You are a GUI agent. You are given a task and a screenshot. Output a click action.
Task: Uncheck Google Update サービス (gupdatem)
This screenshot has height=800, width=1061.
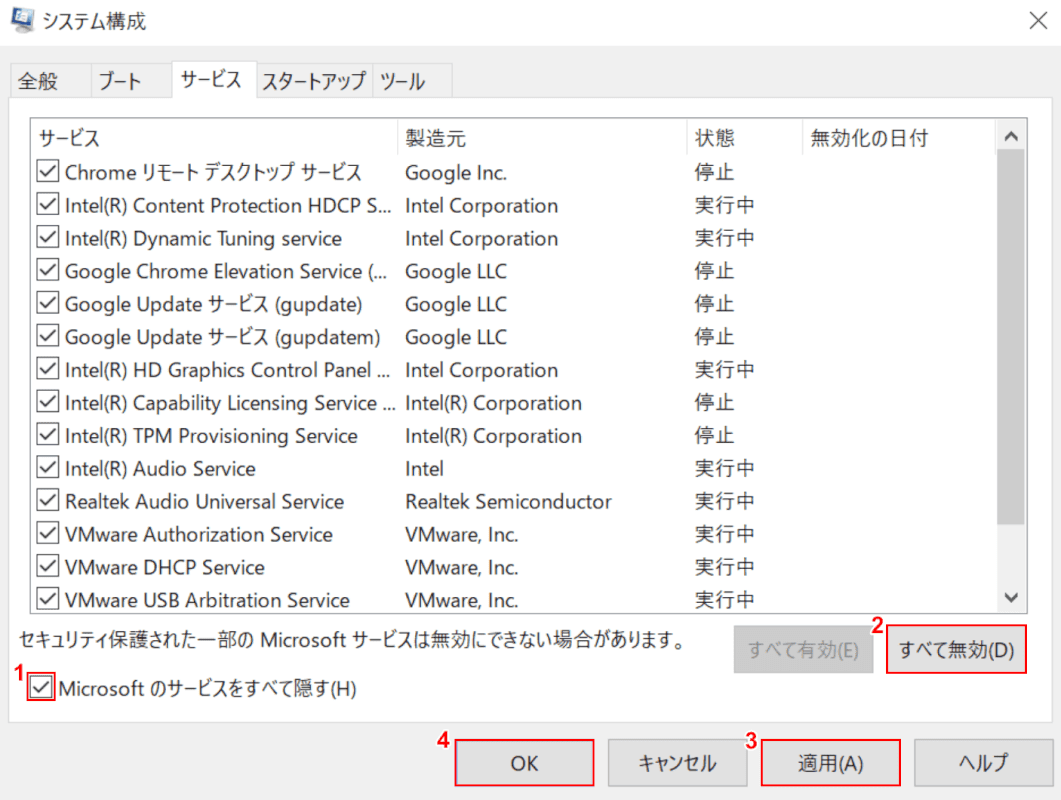point(47,336)
